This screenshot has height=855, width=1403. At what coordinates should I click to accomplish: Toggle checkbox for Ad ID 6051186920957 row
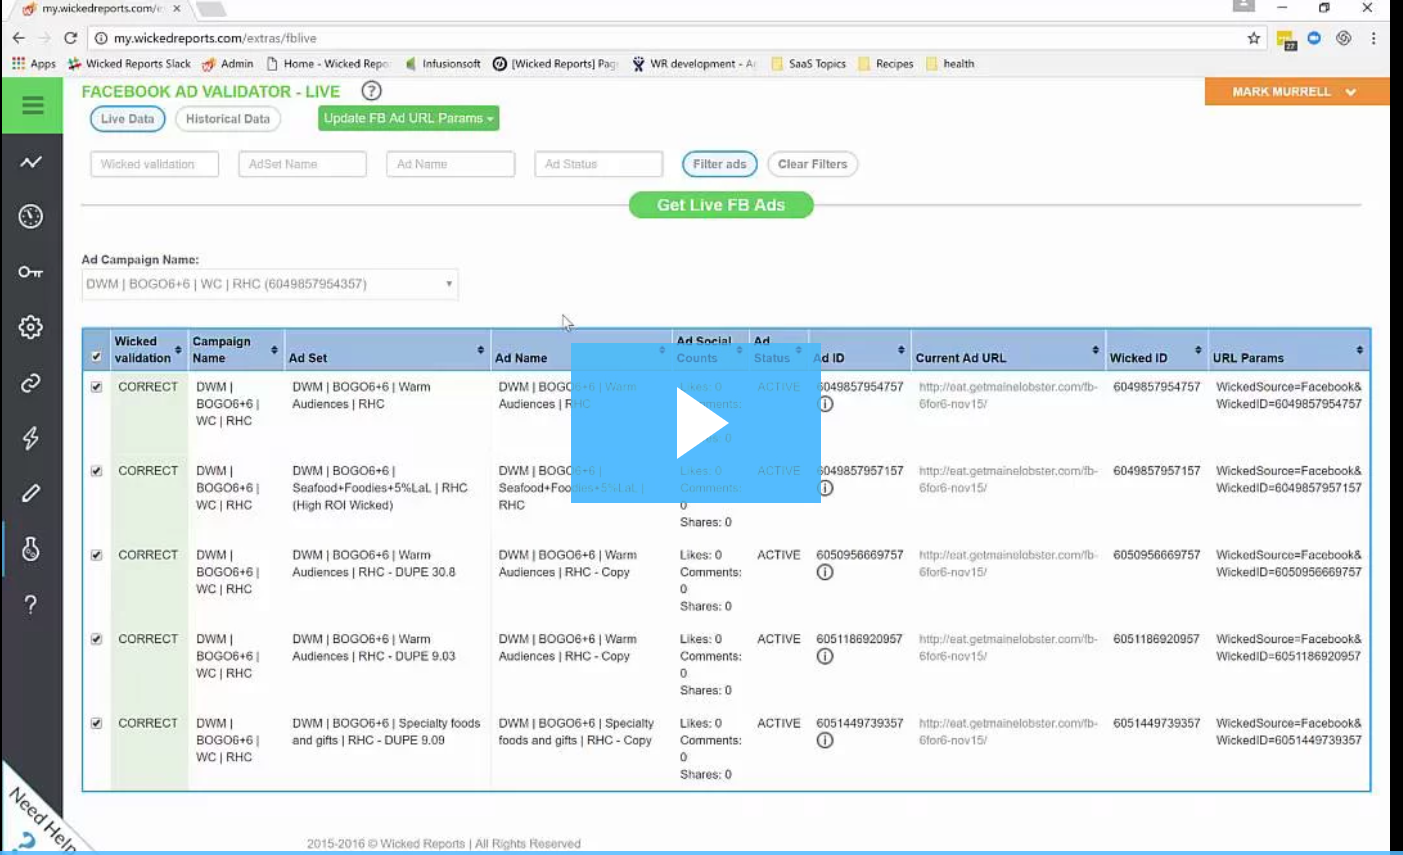tap(96, 639)
